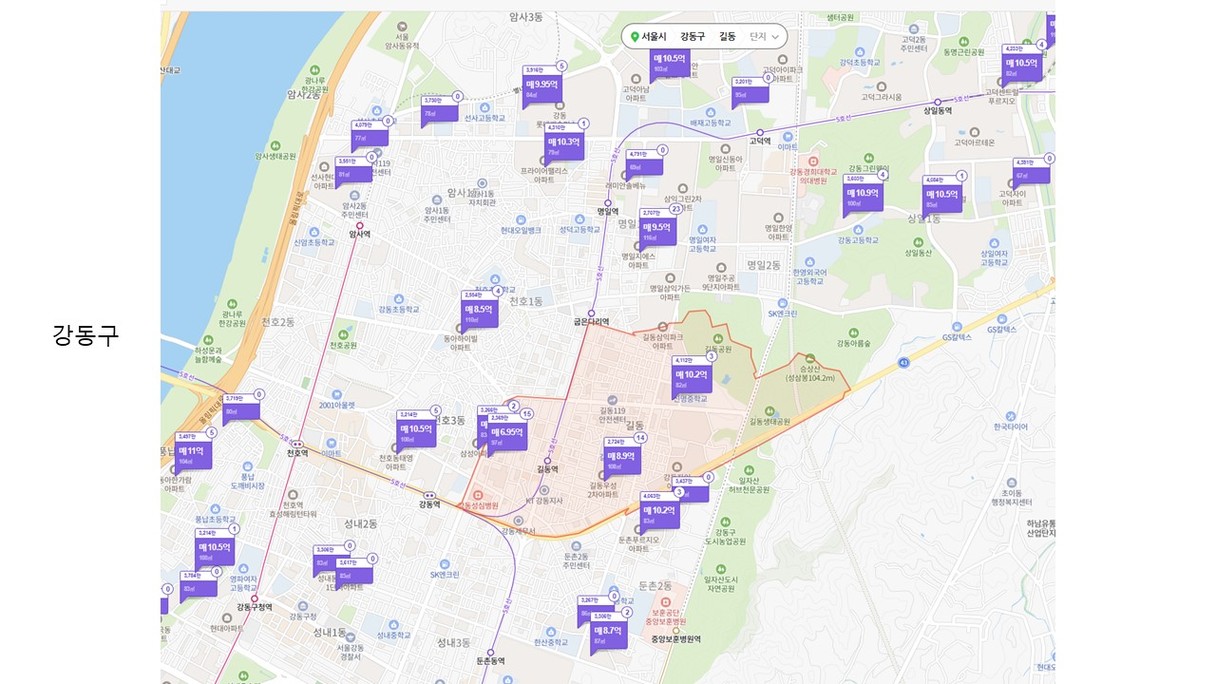Click the 강동구청역 station label
Image resolution: width=1216 pixels, height=684 pixels.
(x=254, y=608)
